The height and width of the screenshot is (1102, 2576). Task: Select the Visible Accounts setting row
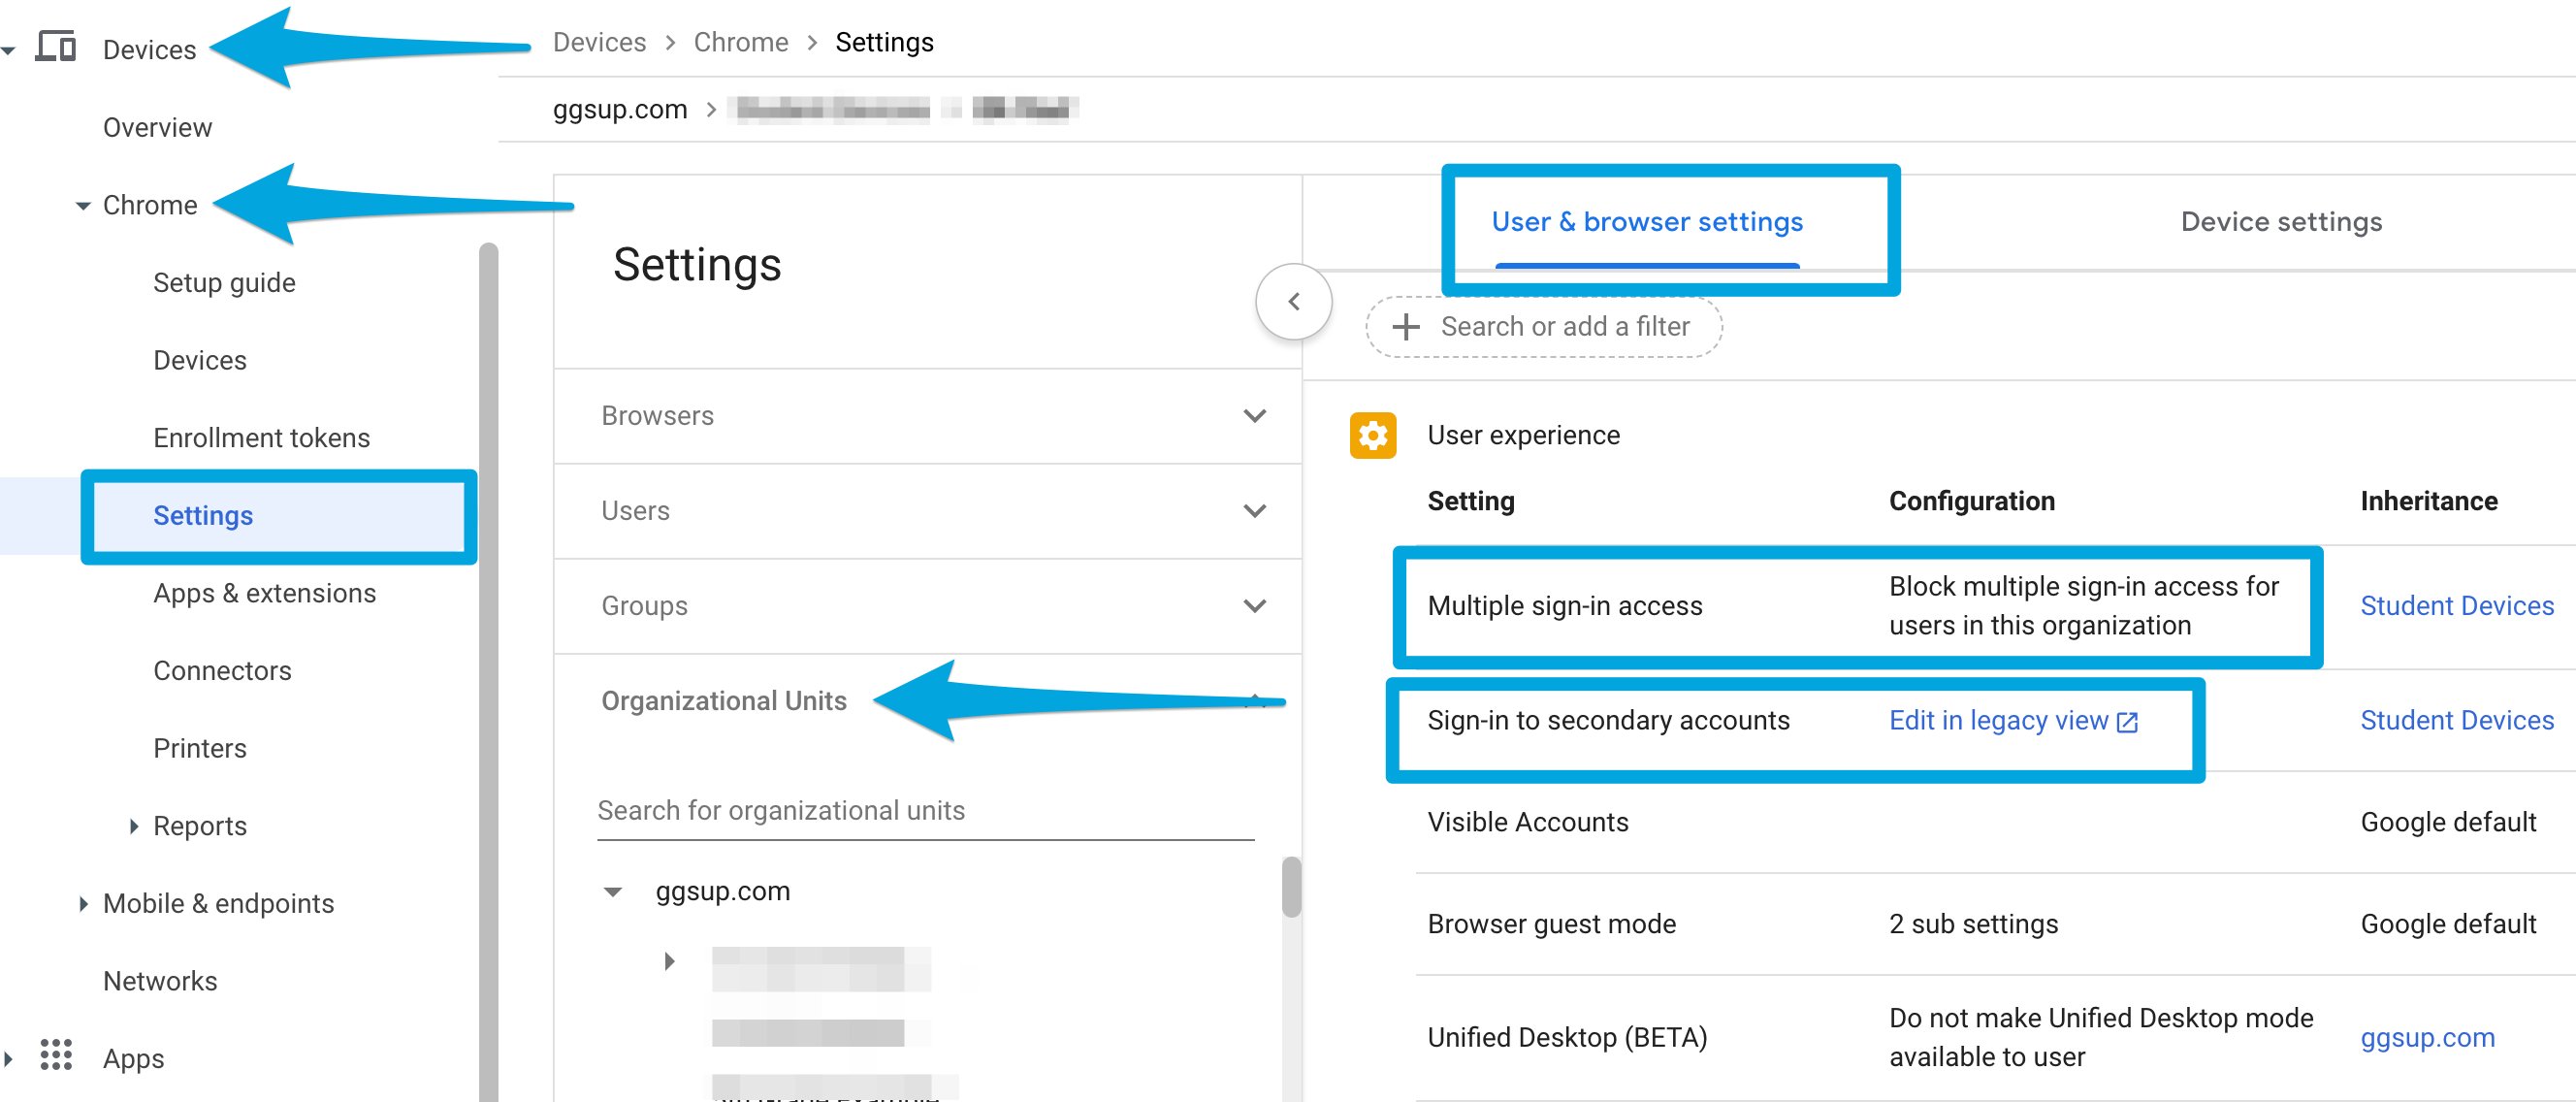pyautogui.click(x=1994, y=822)
